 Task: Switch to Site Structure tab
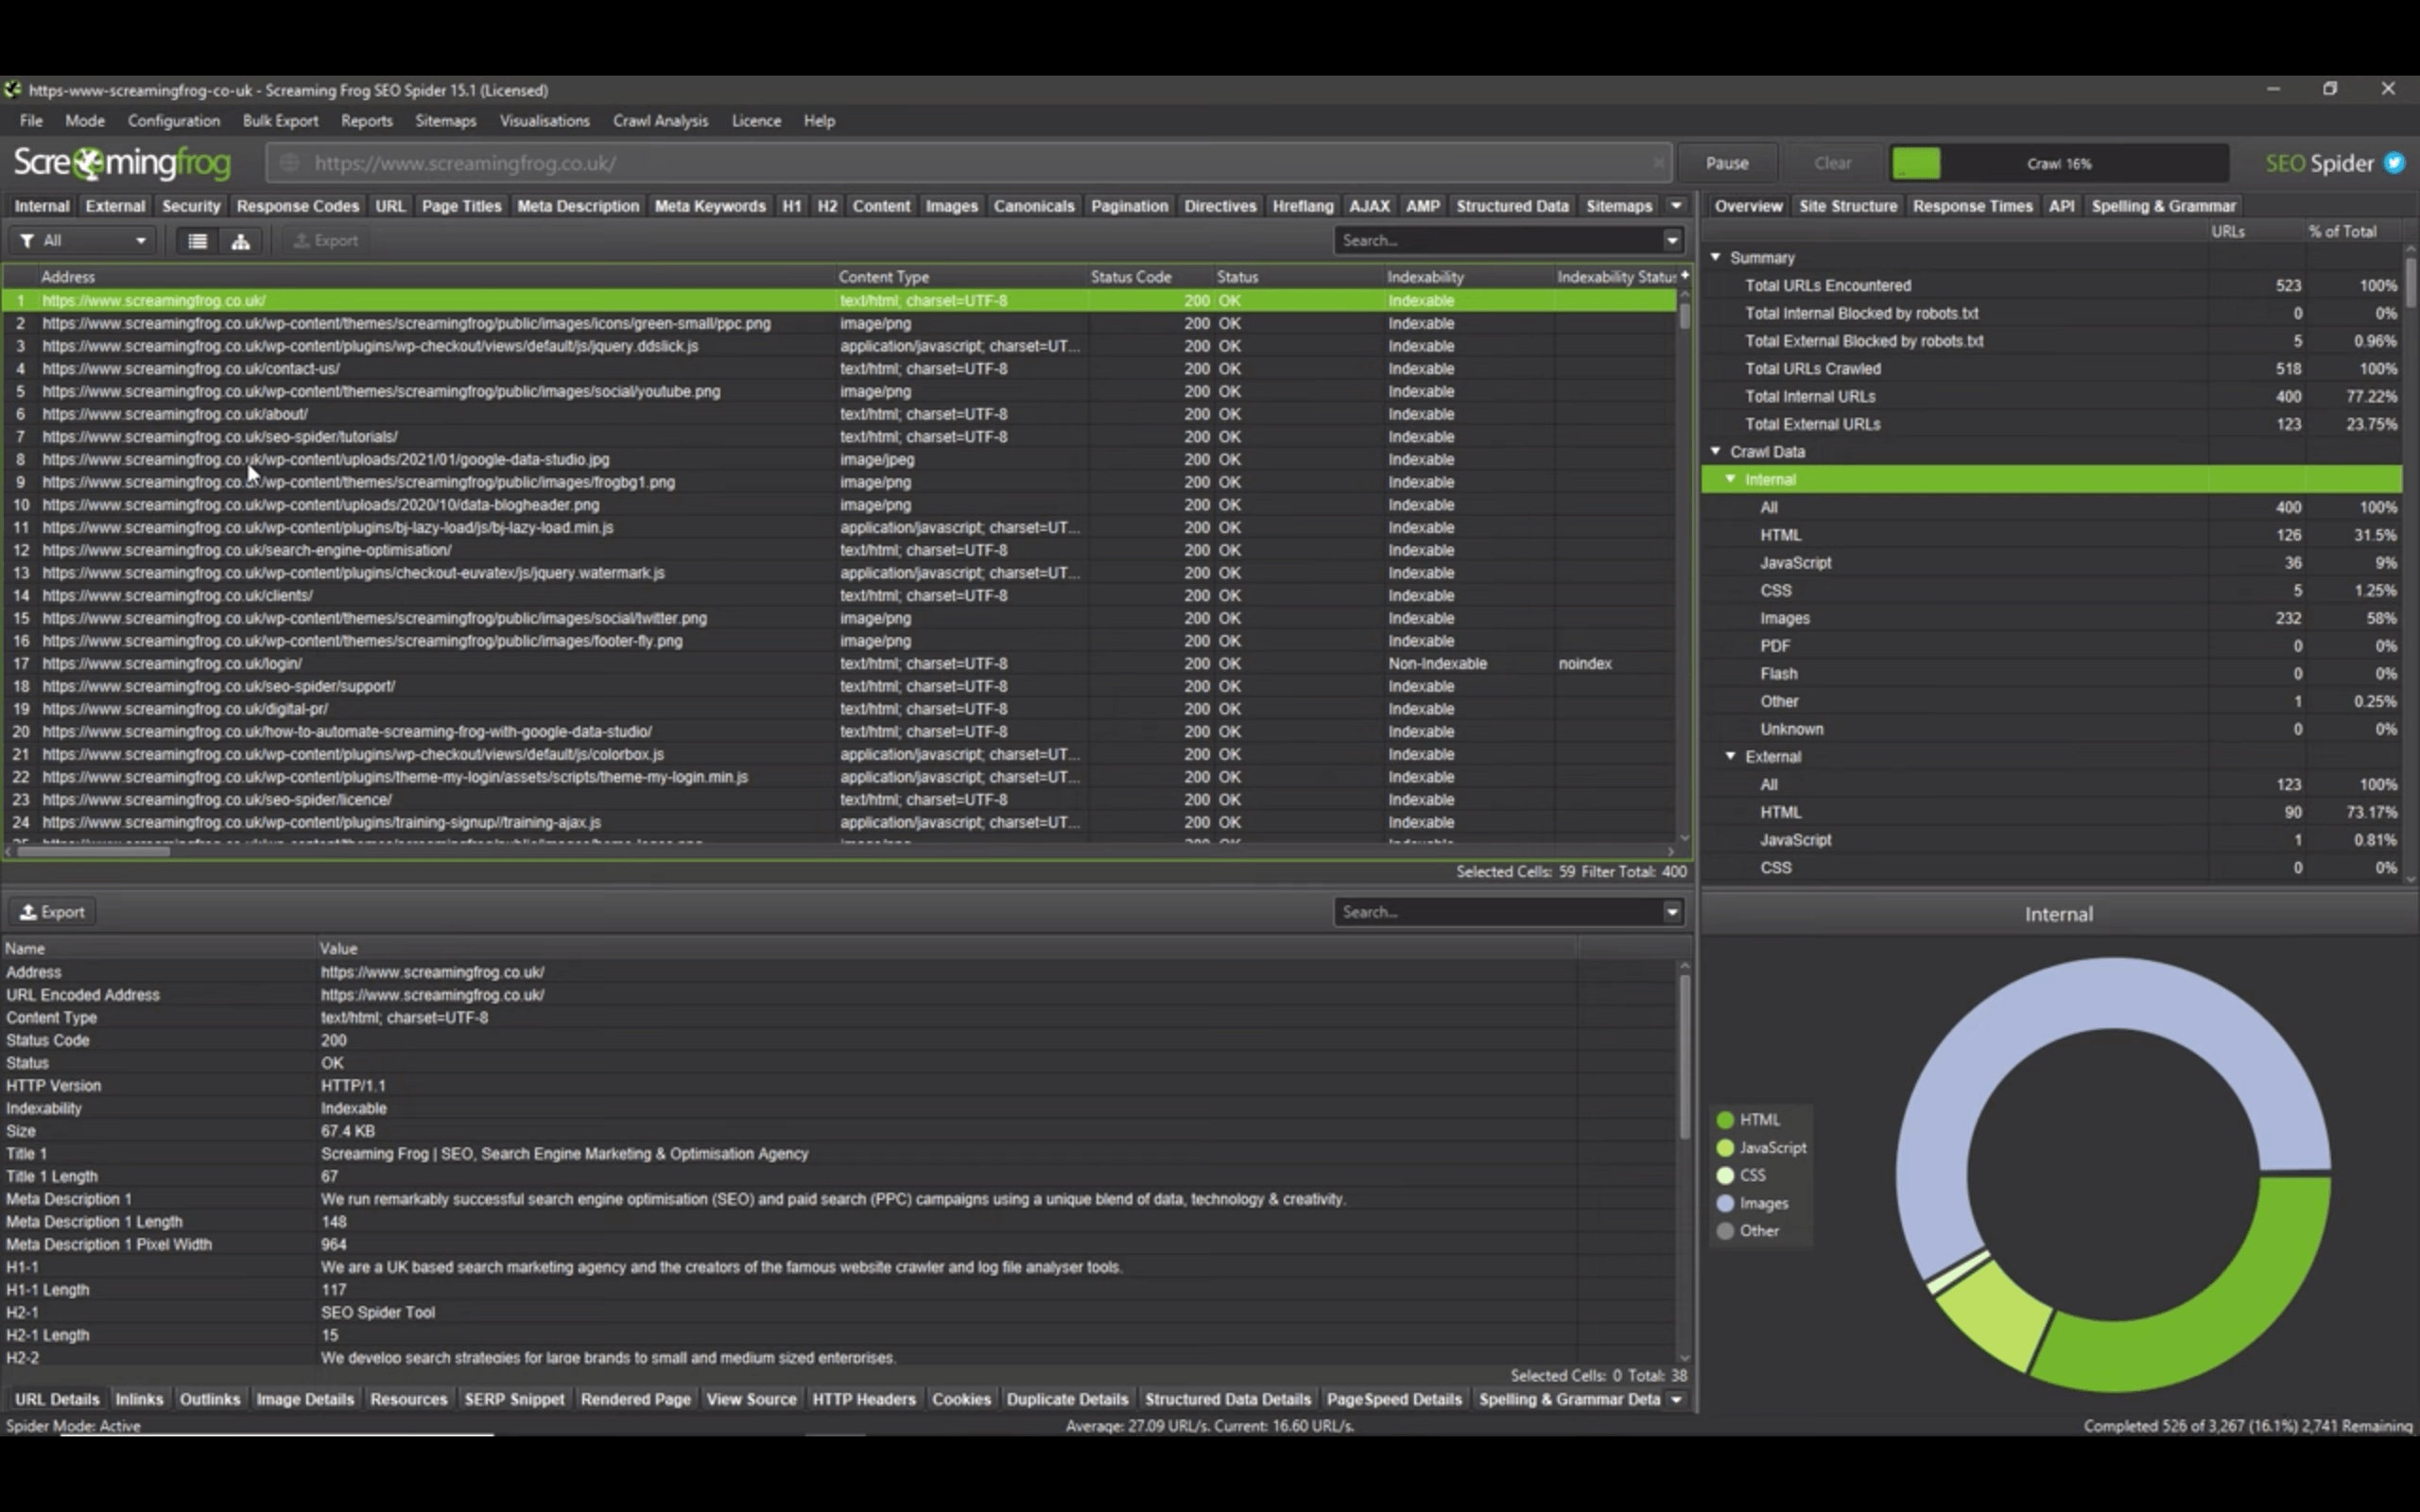point(1848,206)
